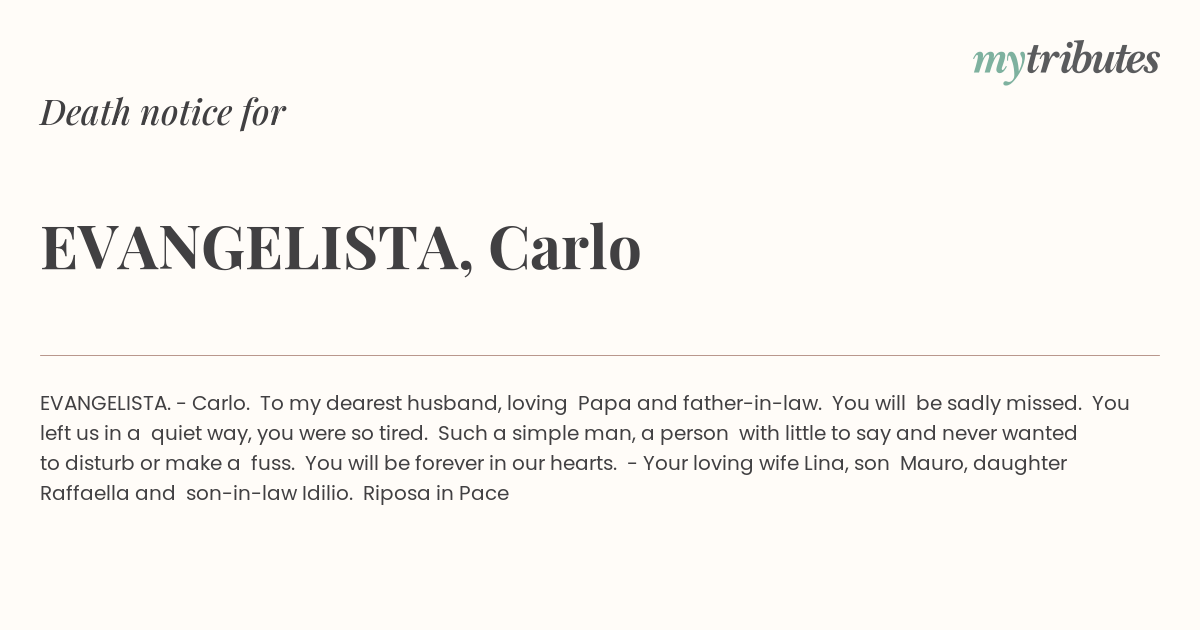
Task: Click 'EVANGELISTA. - Carlo.' at the paragraph start
Action: 145,403
